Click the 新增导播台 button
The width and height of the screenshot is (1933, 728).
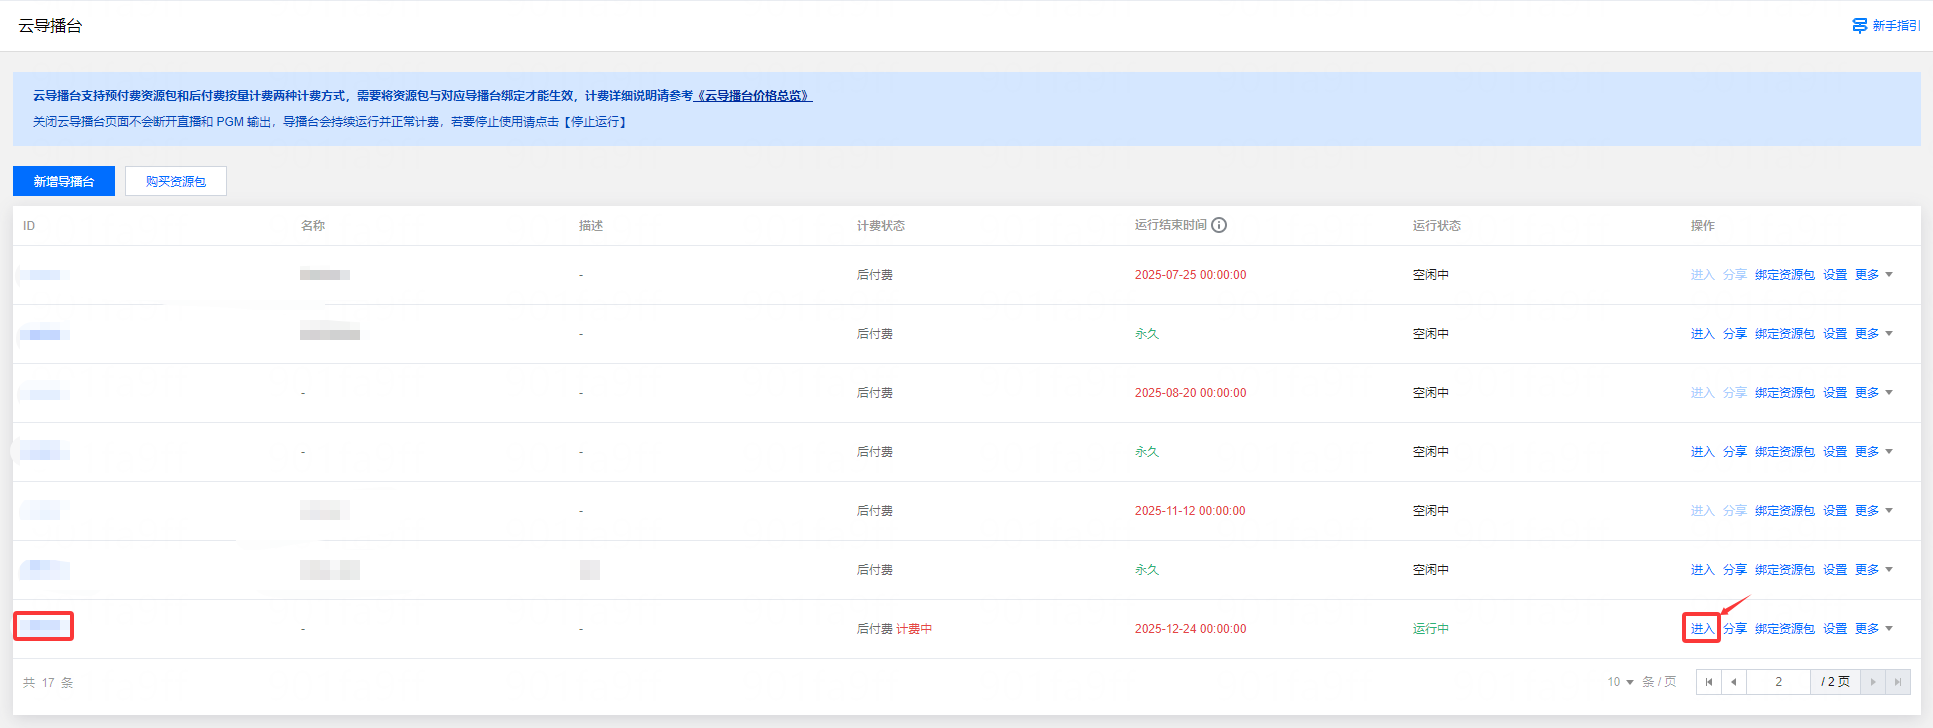[64, 181]
